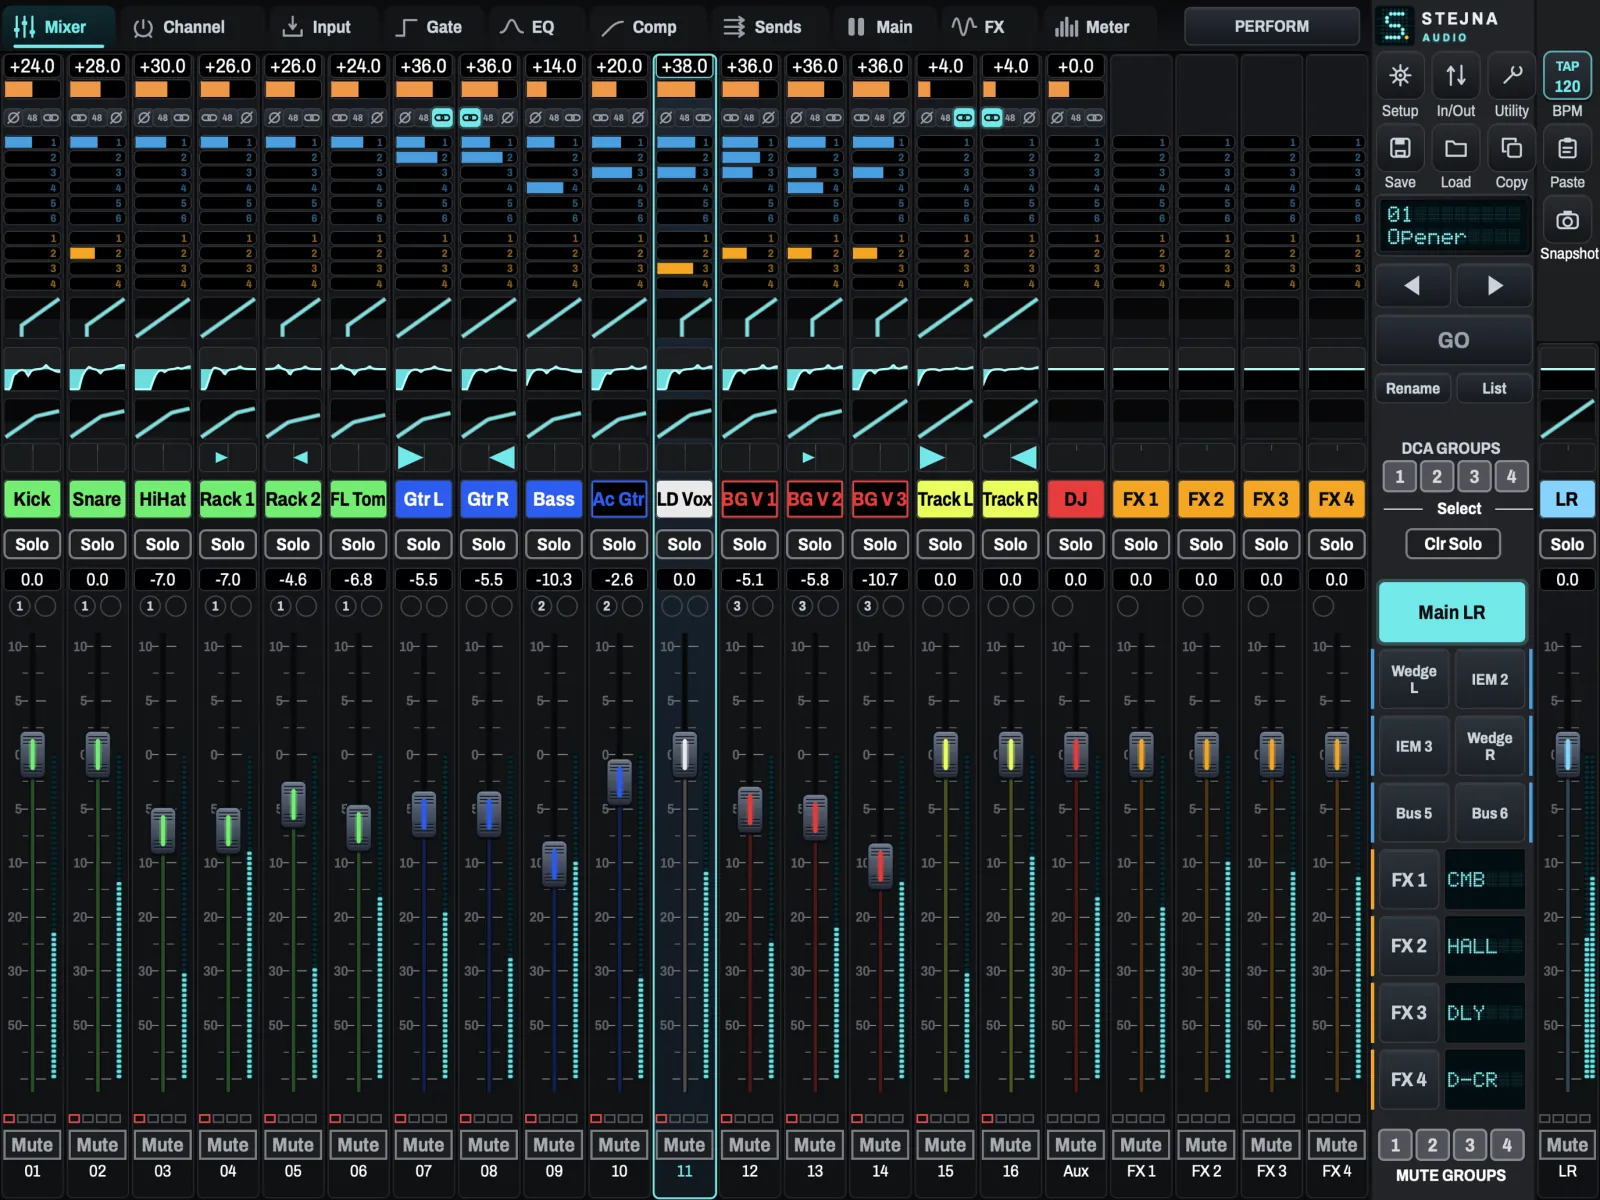Open the CMB effect type for FX 1
Viewport: 1600px width, 1200px height.
pos(1485,880)
